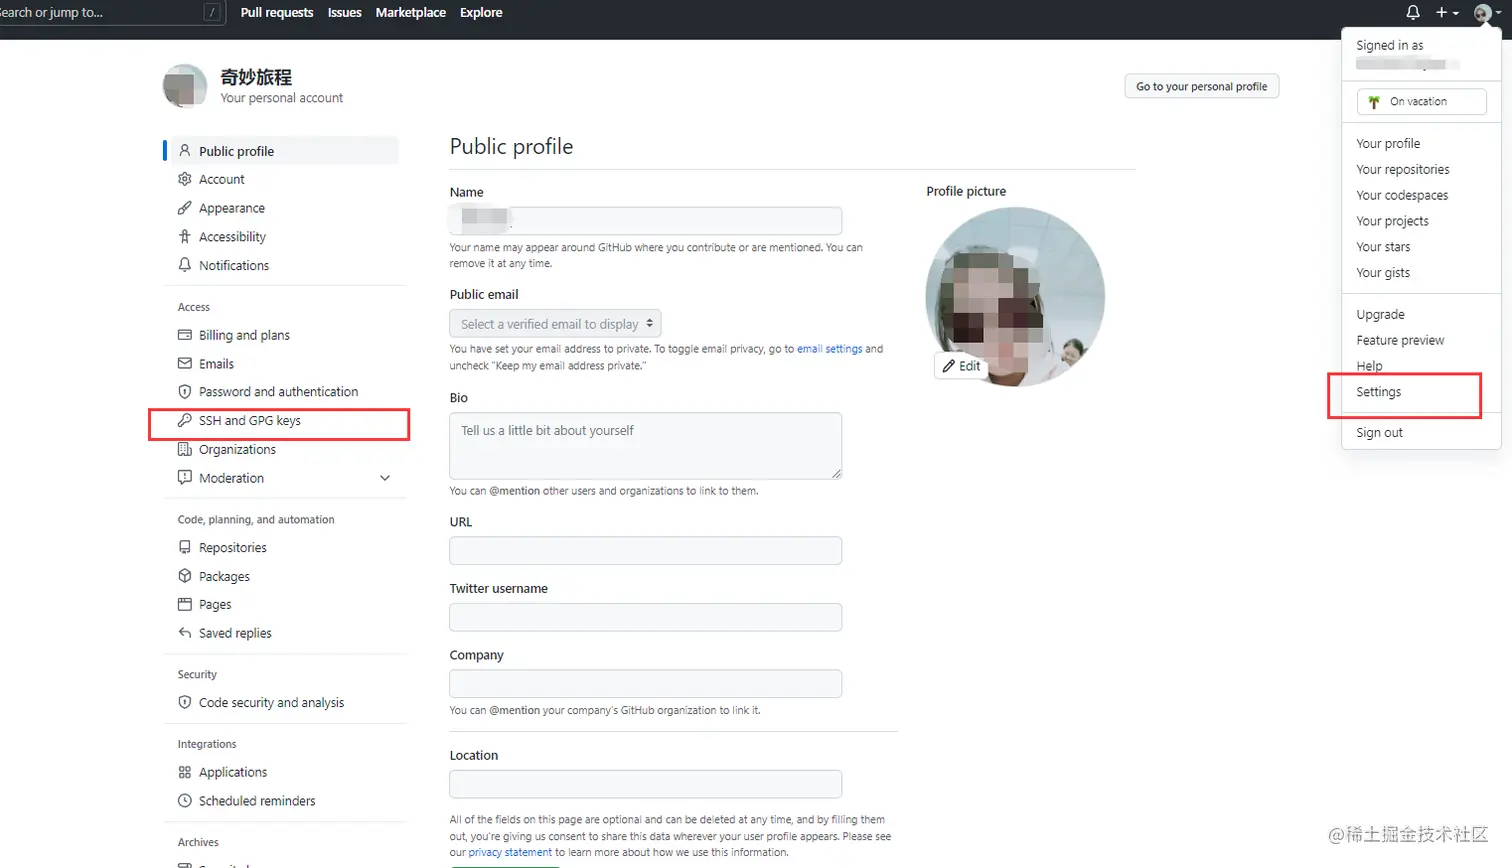Click the Code security shield icon
Screen dimensions: 1512x868
(184, 703)
